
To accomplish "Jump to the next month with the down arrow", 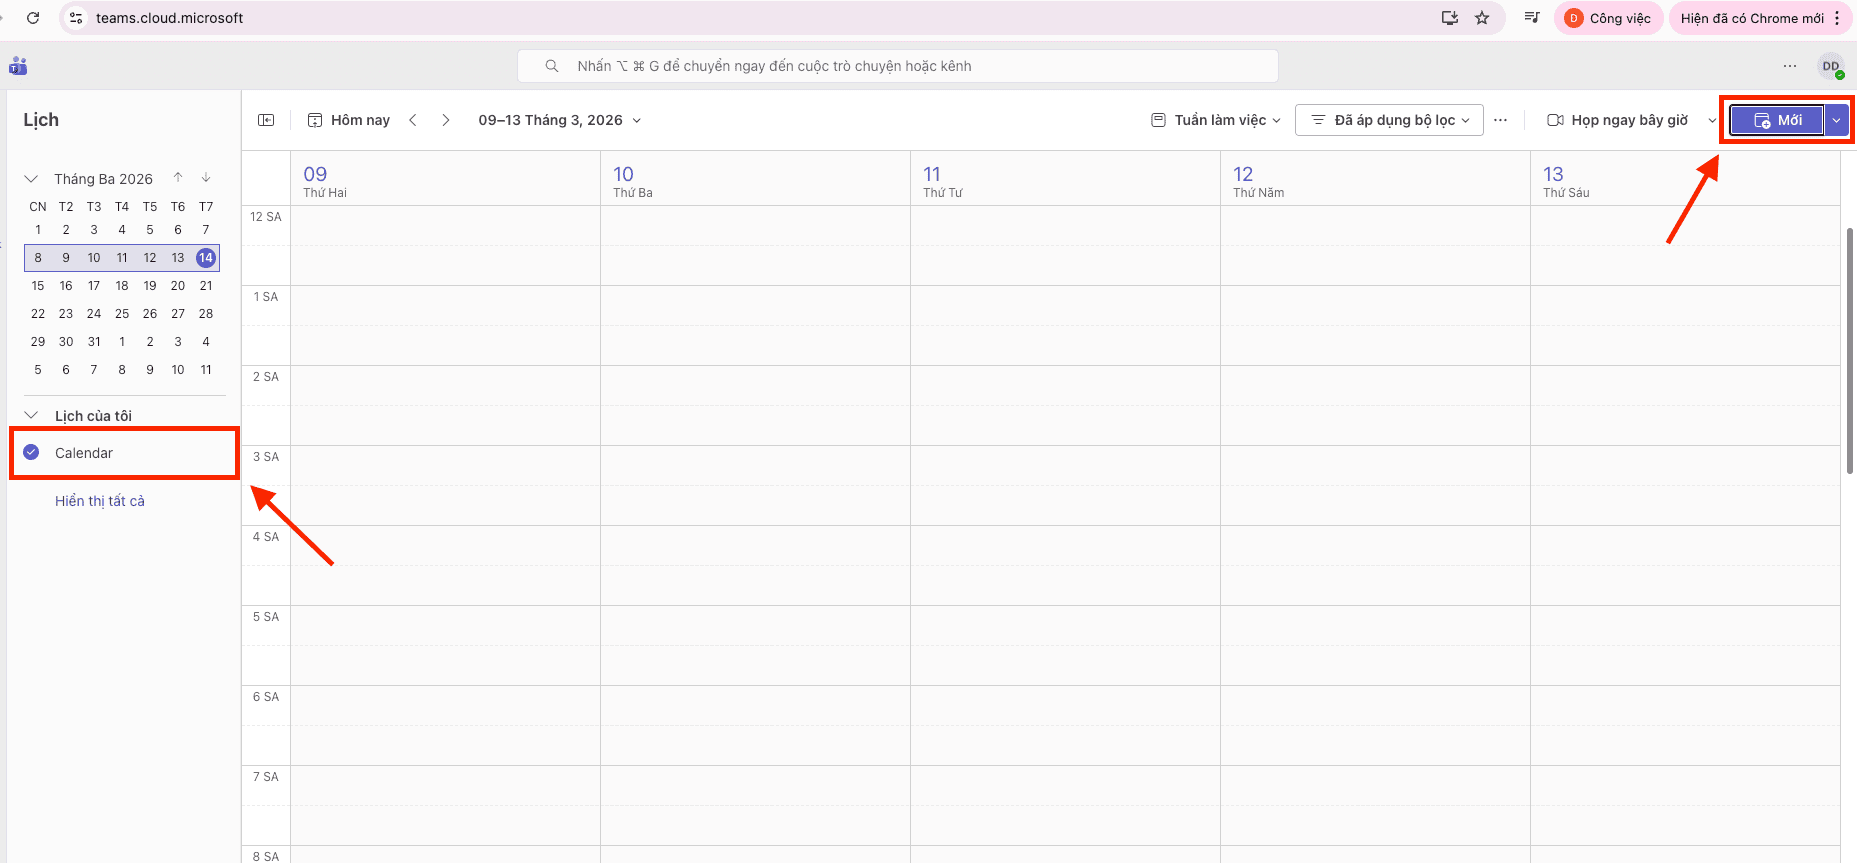I will click(x=206, y=177).
